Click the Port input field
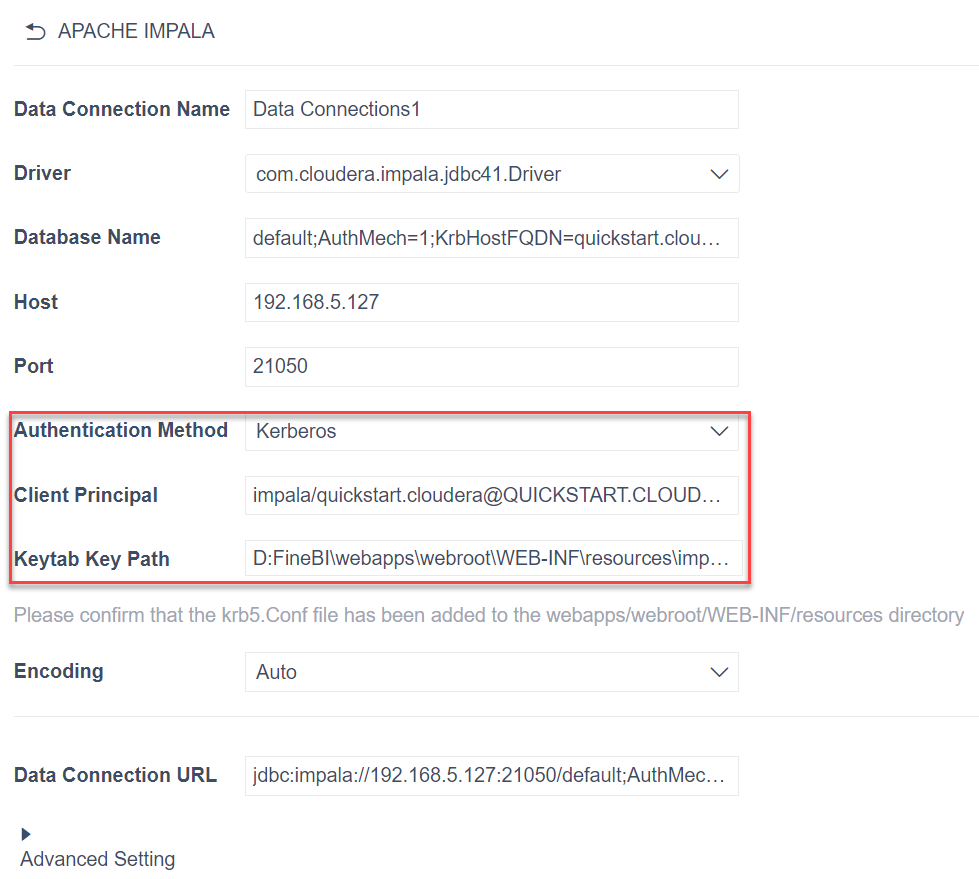 coord(491,366)
